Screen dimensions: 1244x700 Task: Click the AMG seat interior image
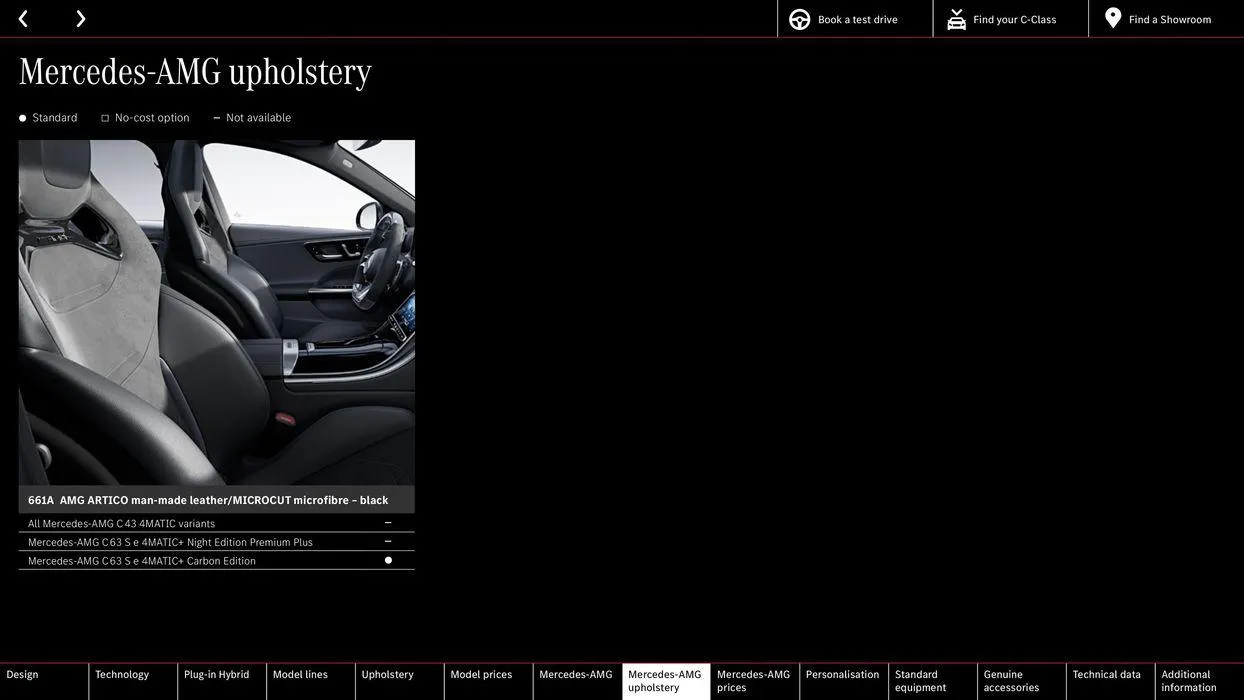point(216,312)
